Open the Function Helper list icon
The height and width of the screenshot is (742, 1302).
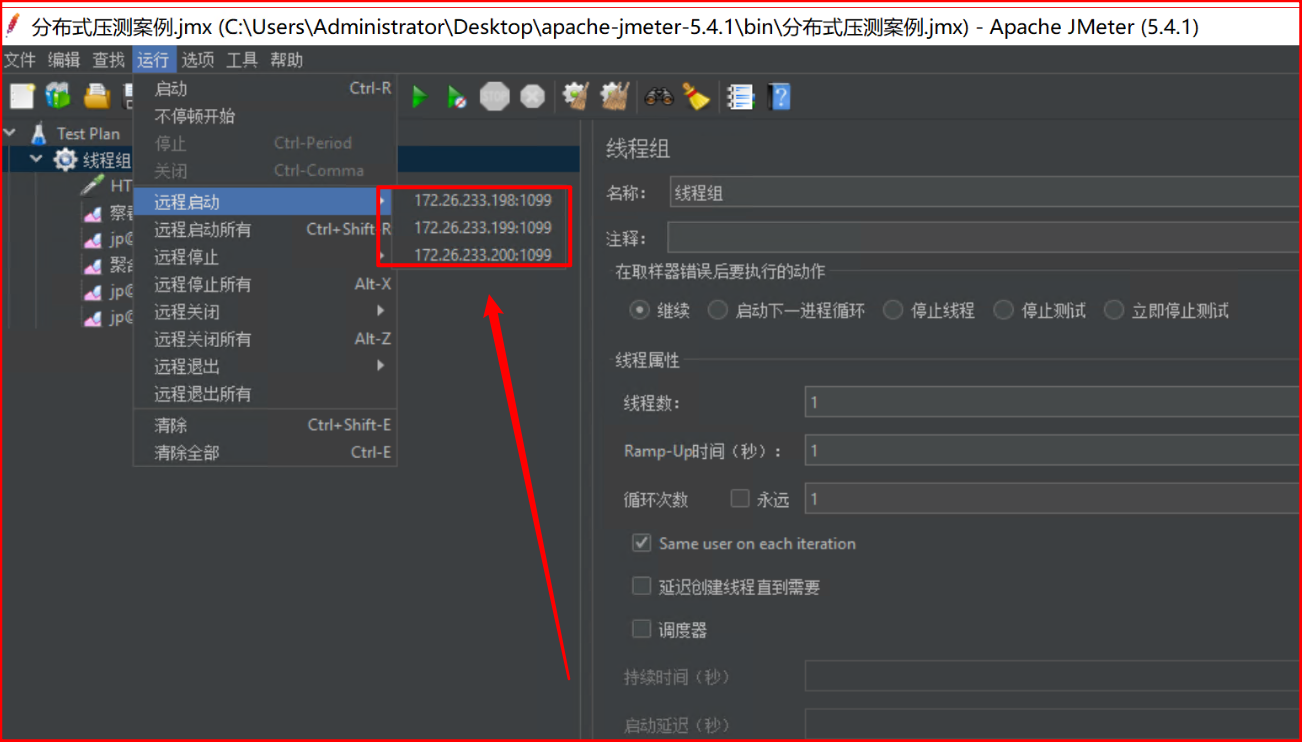[740, 97]
